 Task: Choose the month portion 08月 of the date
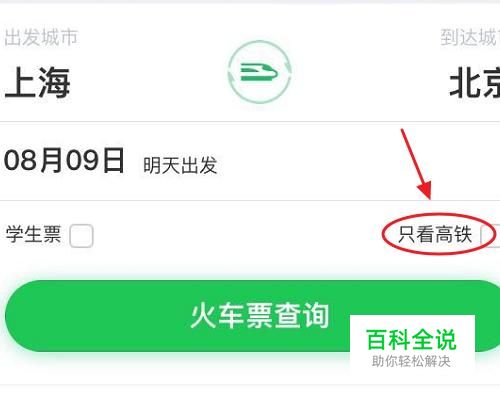[33, 161]
